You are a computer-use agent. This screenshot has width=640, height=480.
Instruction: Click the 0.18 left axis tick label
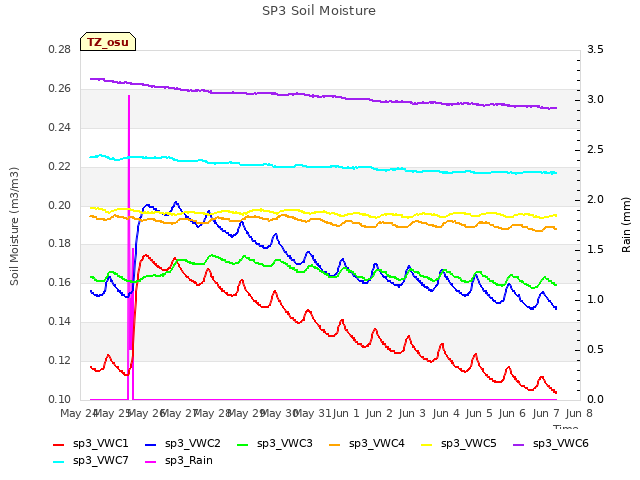(60, 244)
